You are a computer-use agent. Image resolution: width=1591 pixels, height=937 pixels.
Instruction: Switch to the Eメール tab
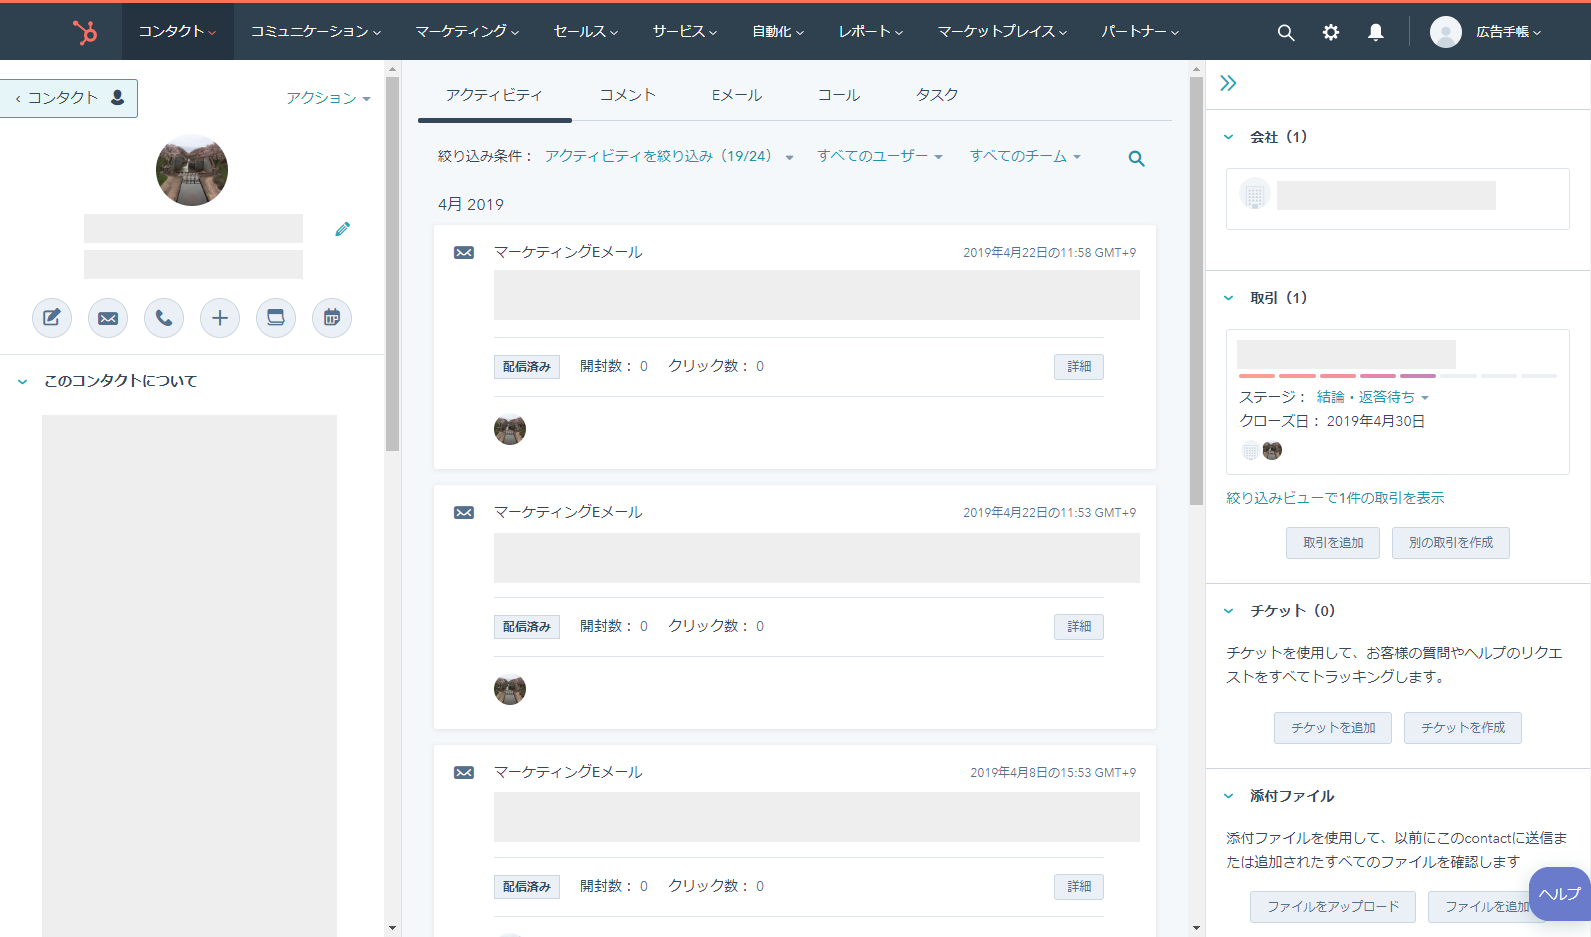737,95
